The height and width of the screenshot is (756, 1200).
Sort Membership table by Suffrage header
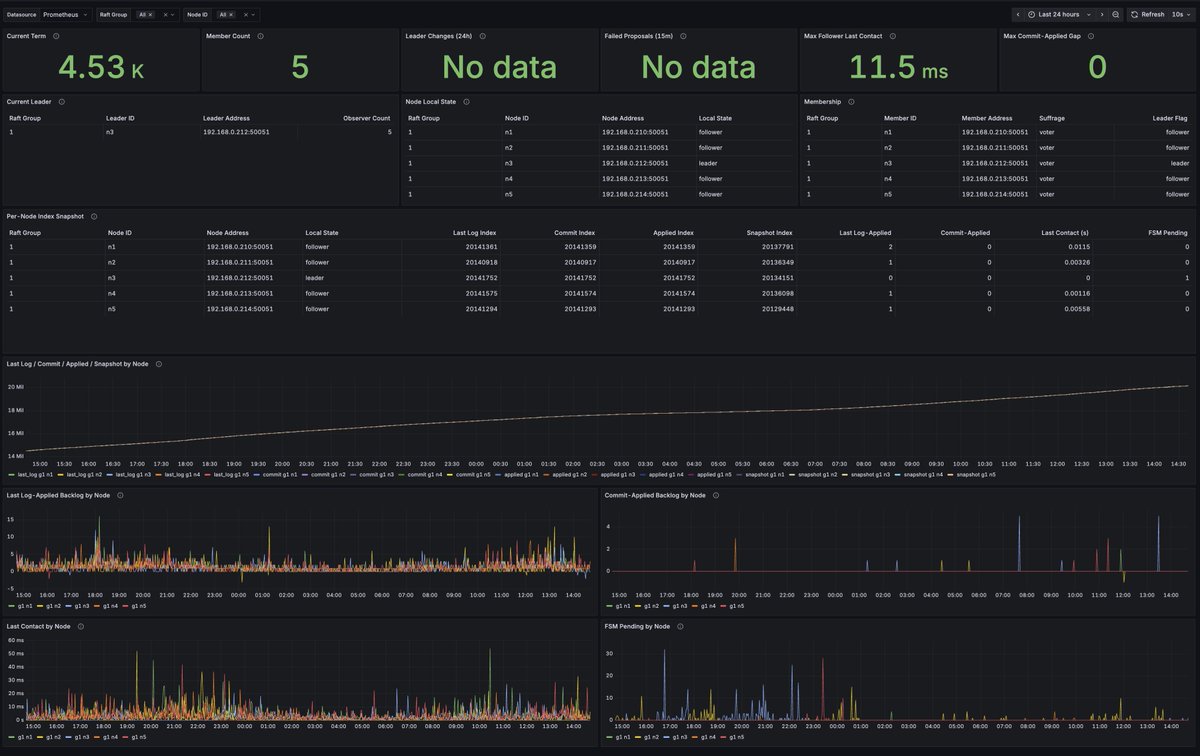[x=1052, y=117]
